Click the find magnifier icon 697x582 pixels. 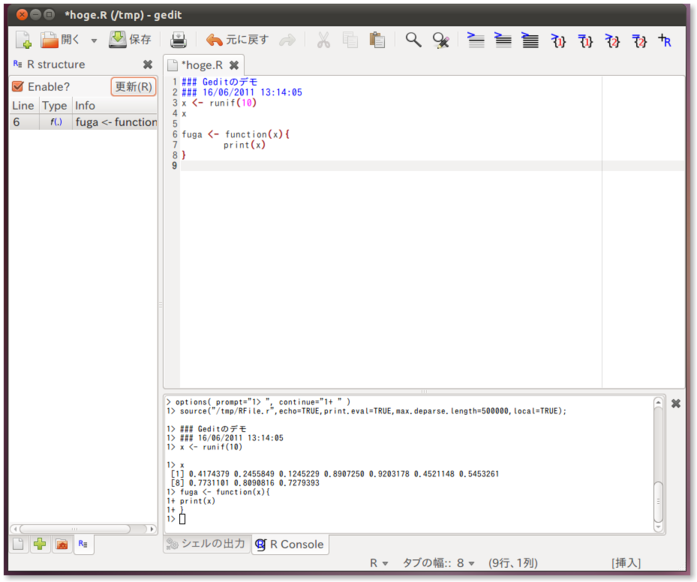pyautogui.click(x=413, y=40)
